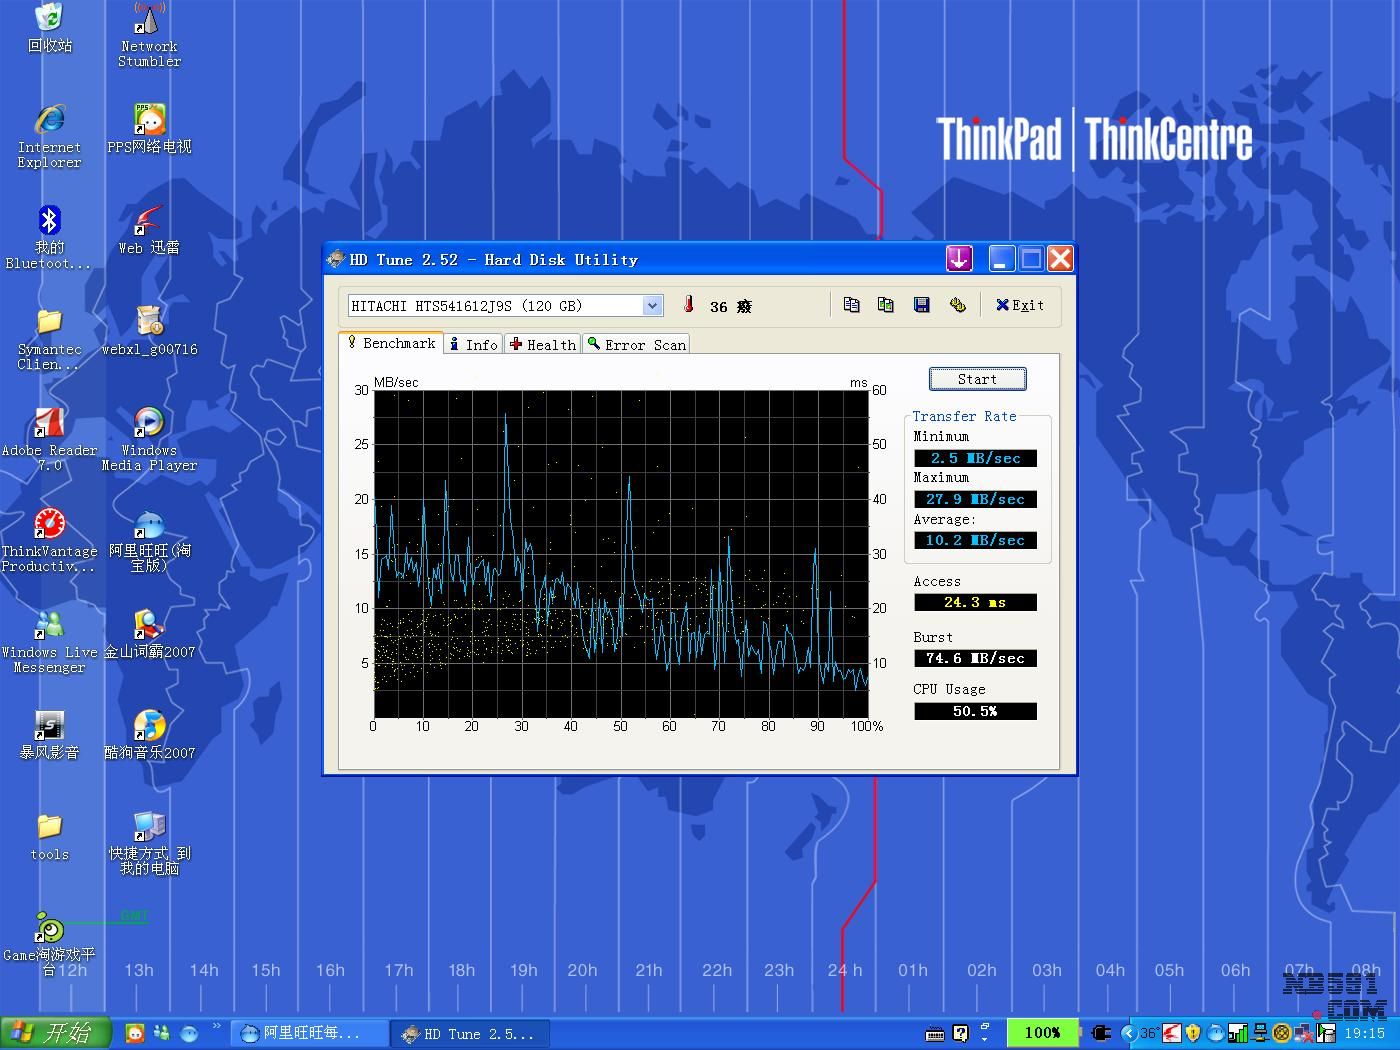
Task: Click the HD Tune taskbar button
Action: click(x=468, y=1034)
